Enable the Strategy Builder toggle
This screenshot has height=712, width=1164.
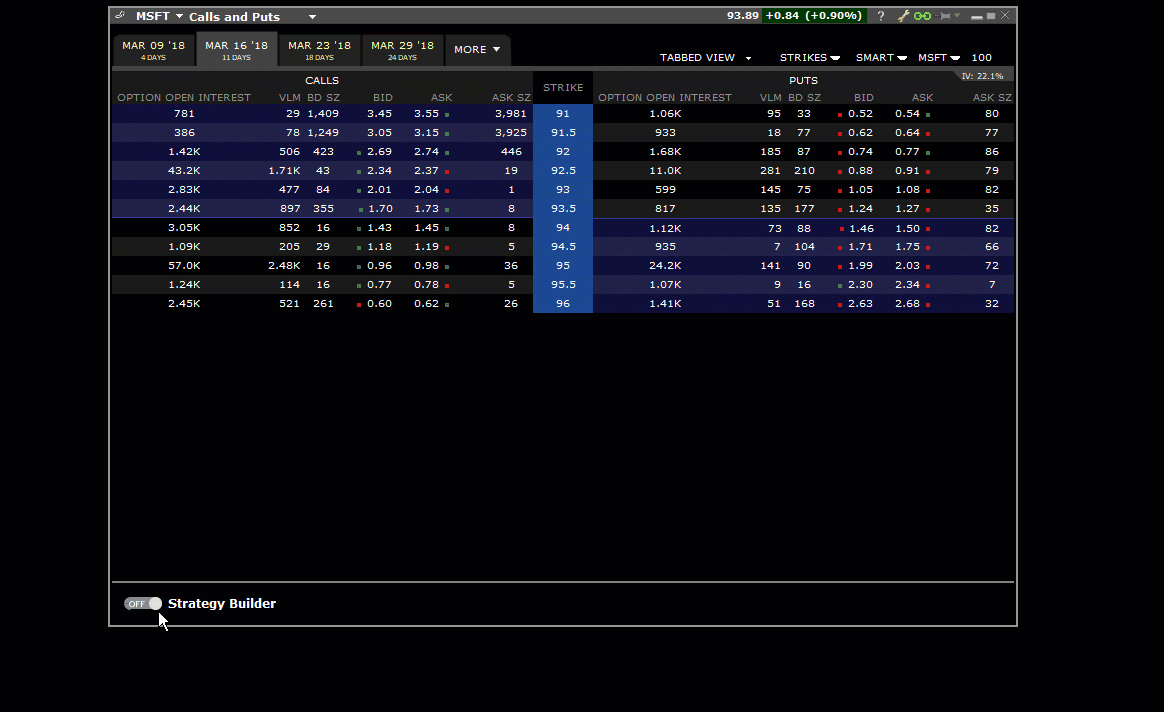(x=141, y=603)
